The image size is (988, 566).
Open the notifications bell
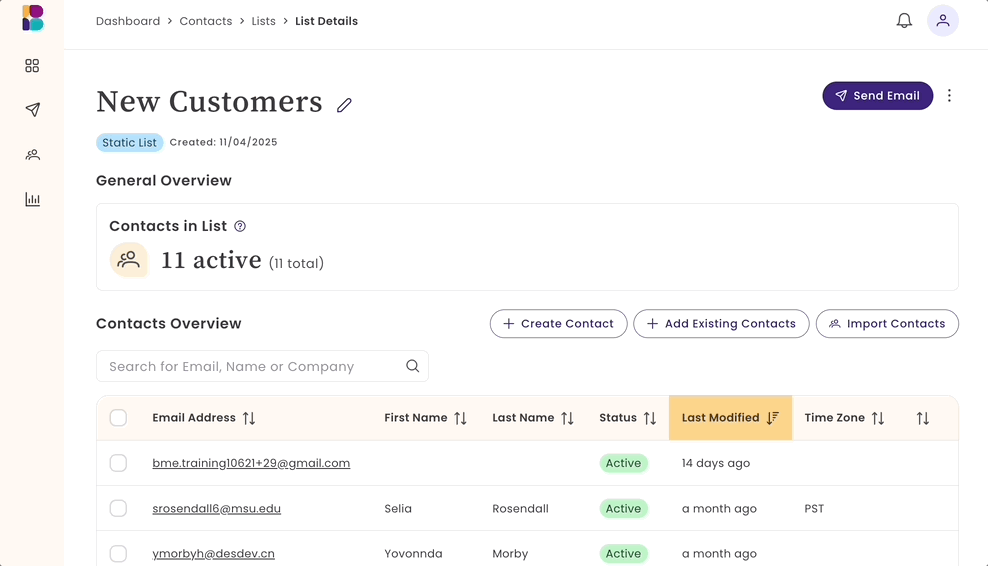pos(904,21)
